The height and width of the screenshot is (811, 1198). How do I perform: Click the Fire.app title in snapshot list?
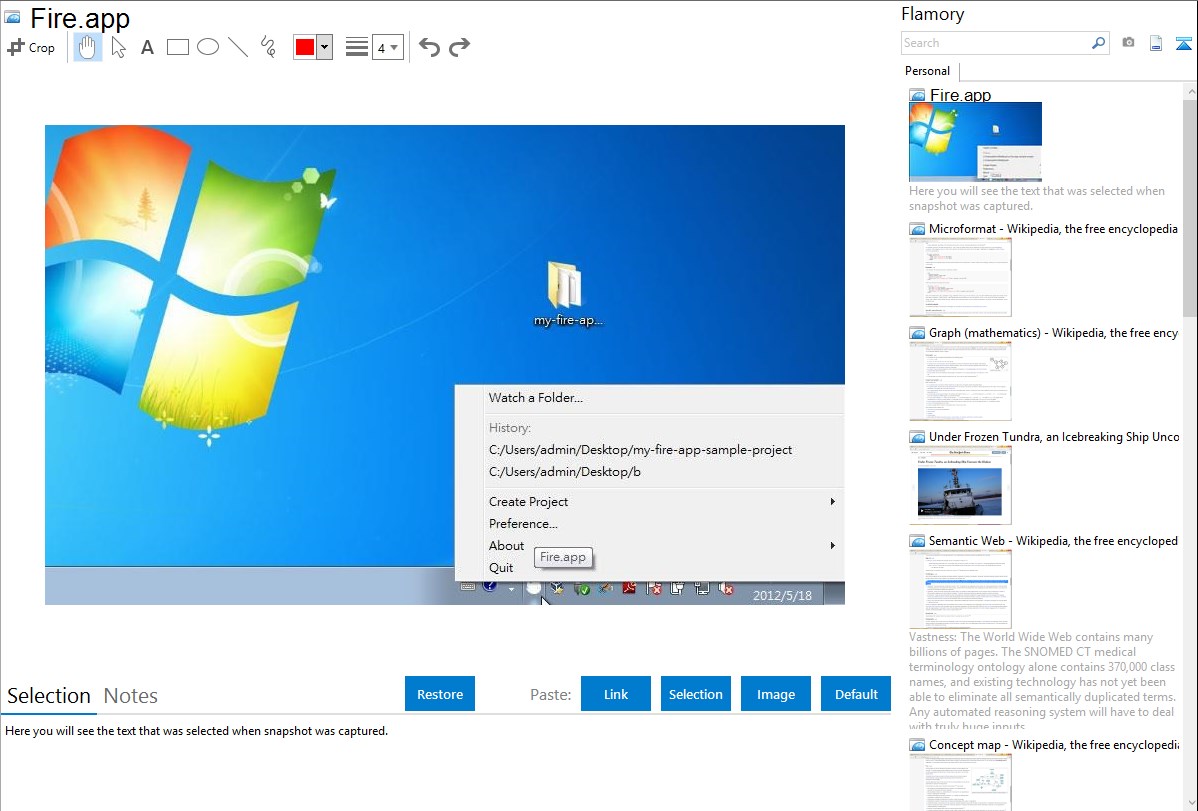(960, 95)
